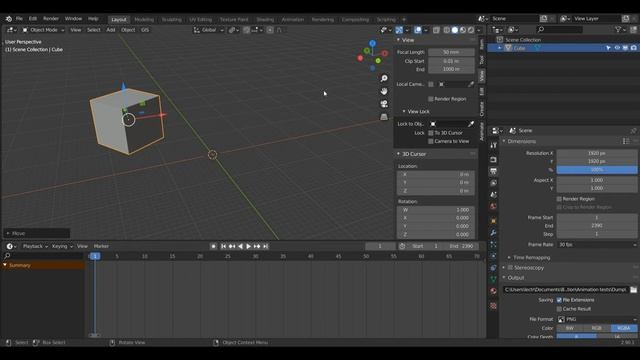Open the Particles properties tab icon
This screenshot has height=360, width=640.
[x=493, y=244]
